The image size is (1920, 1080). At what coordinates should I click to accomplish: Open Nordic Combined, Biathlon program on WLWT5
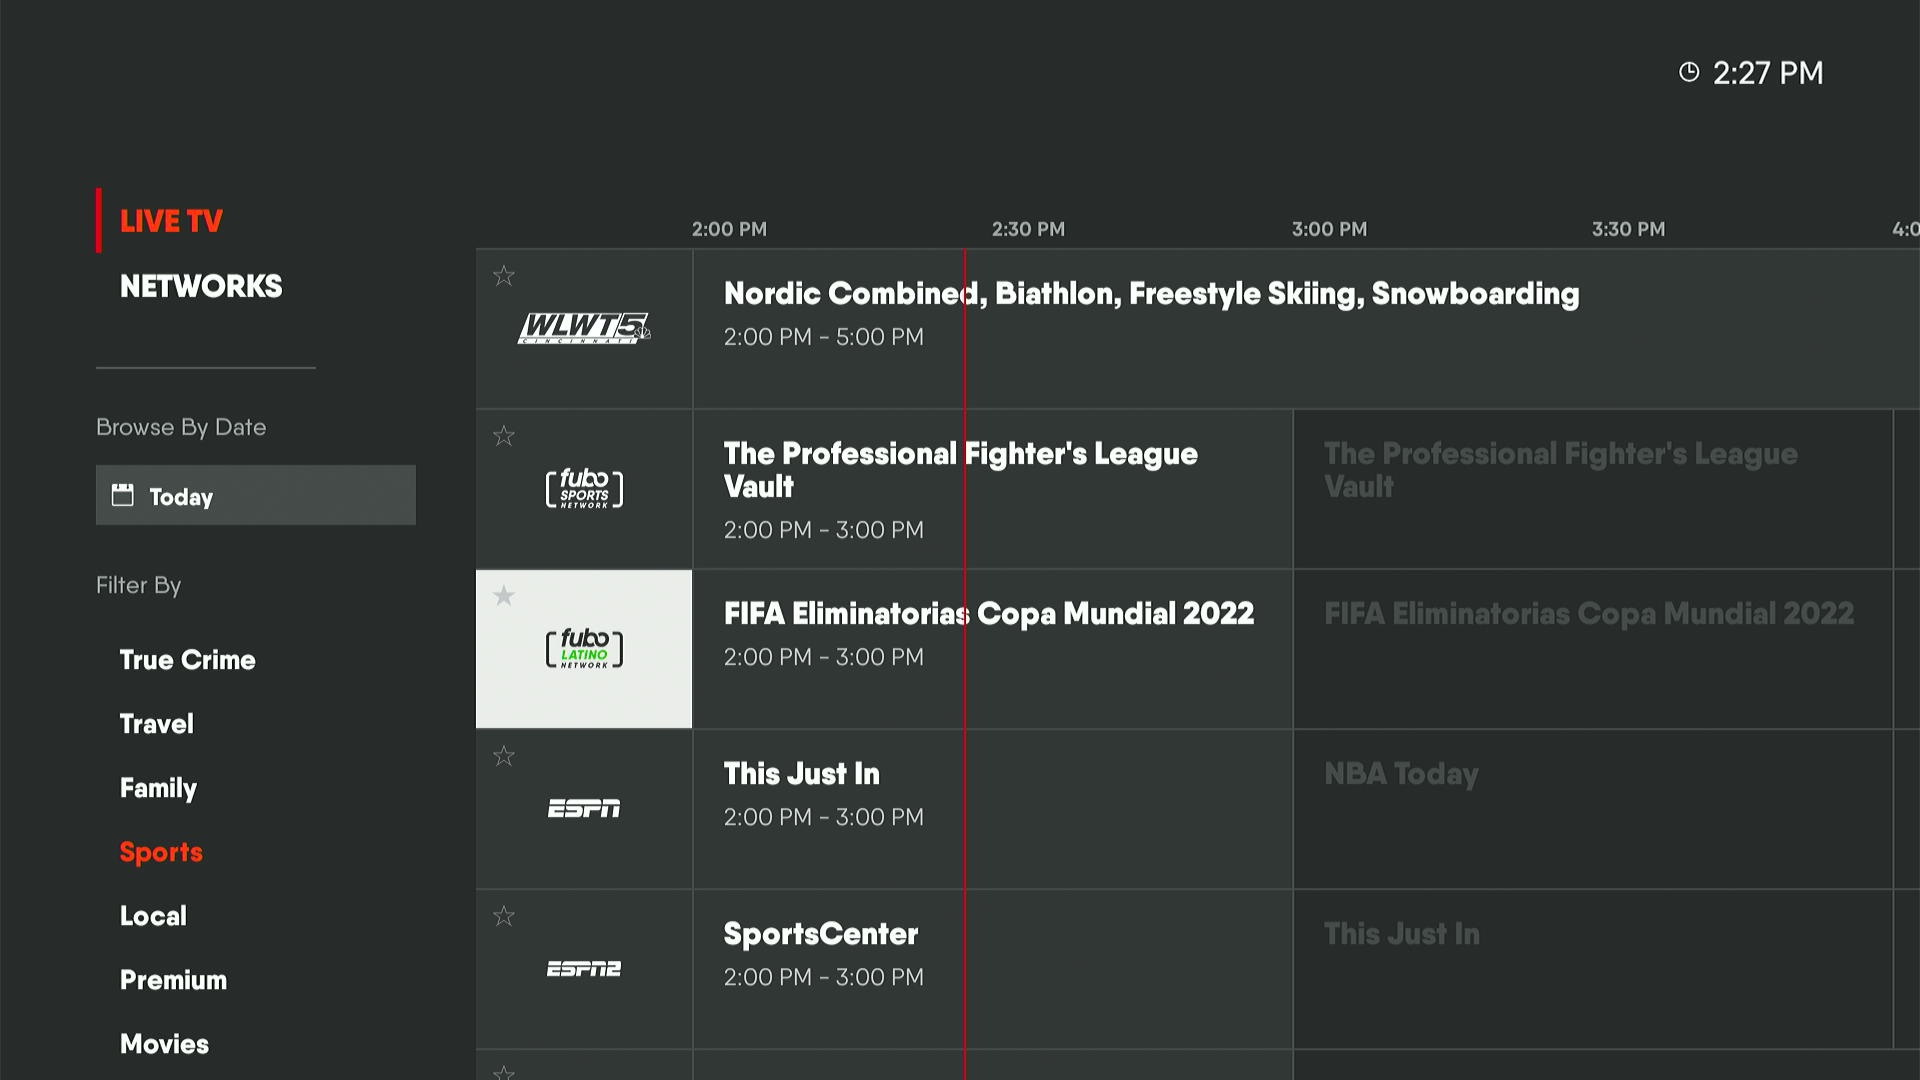(1306, 329)
